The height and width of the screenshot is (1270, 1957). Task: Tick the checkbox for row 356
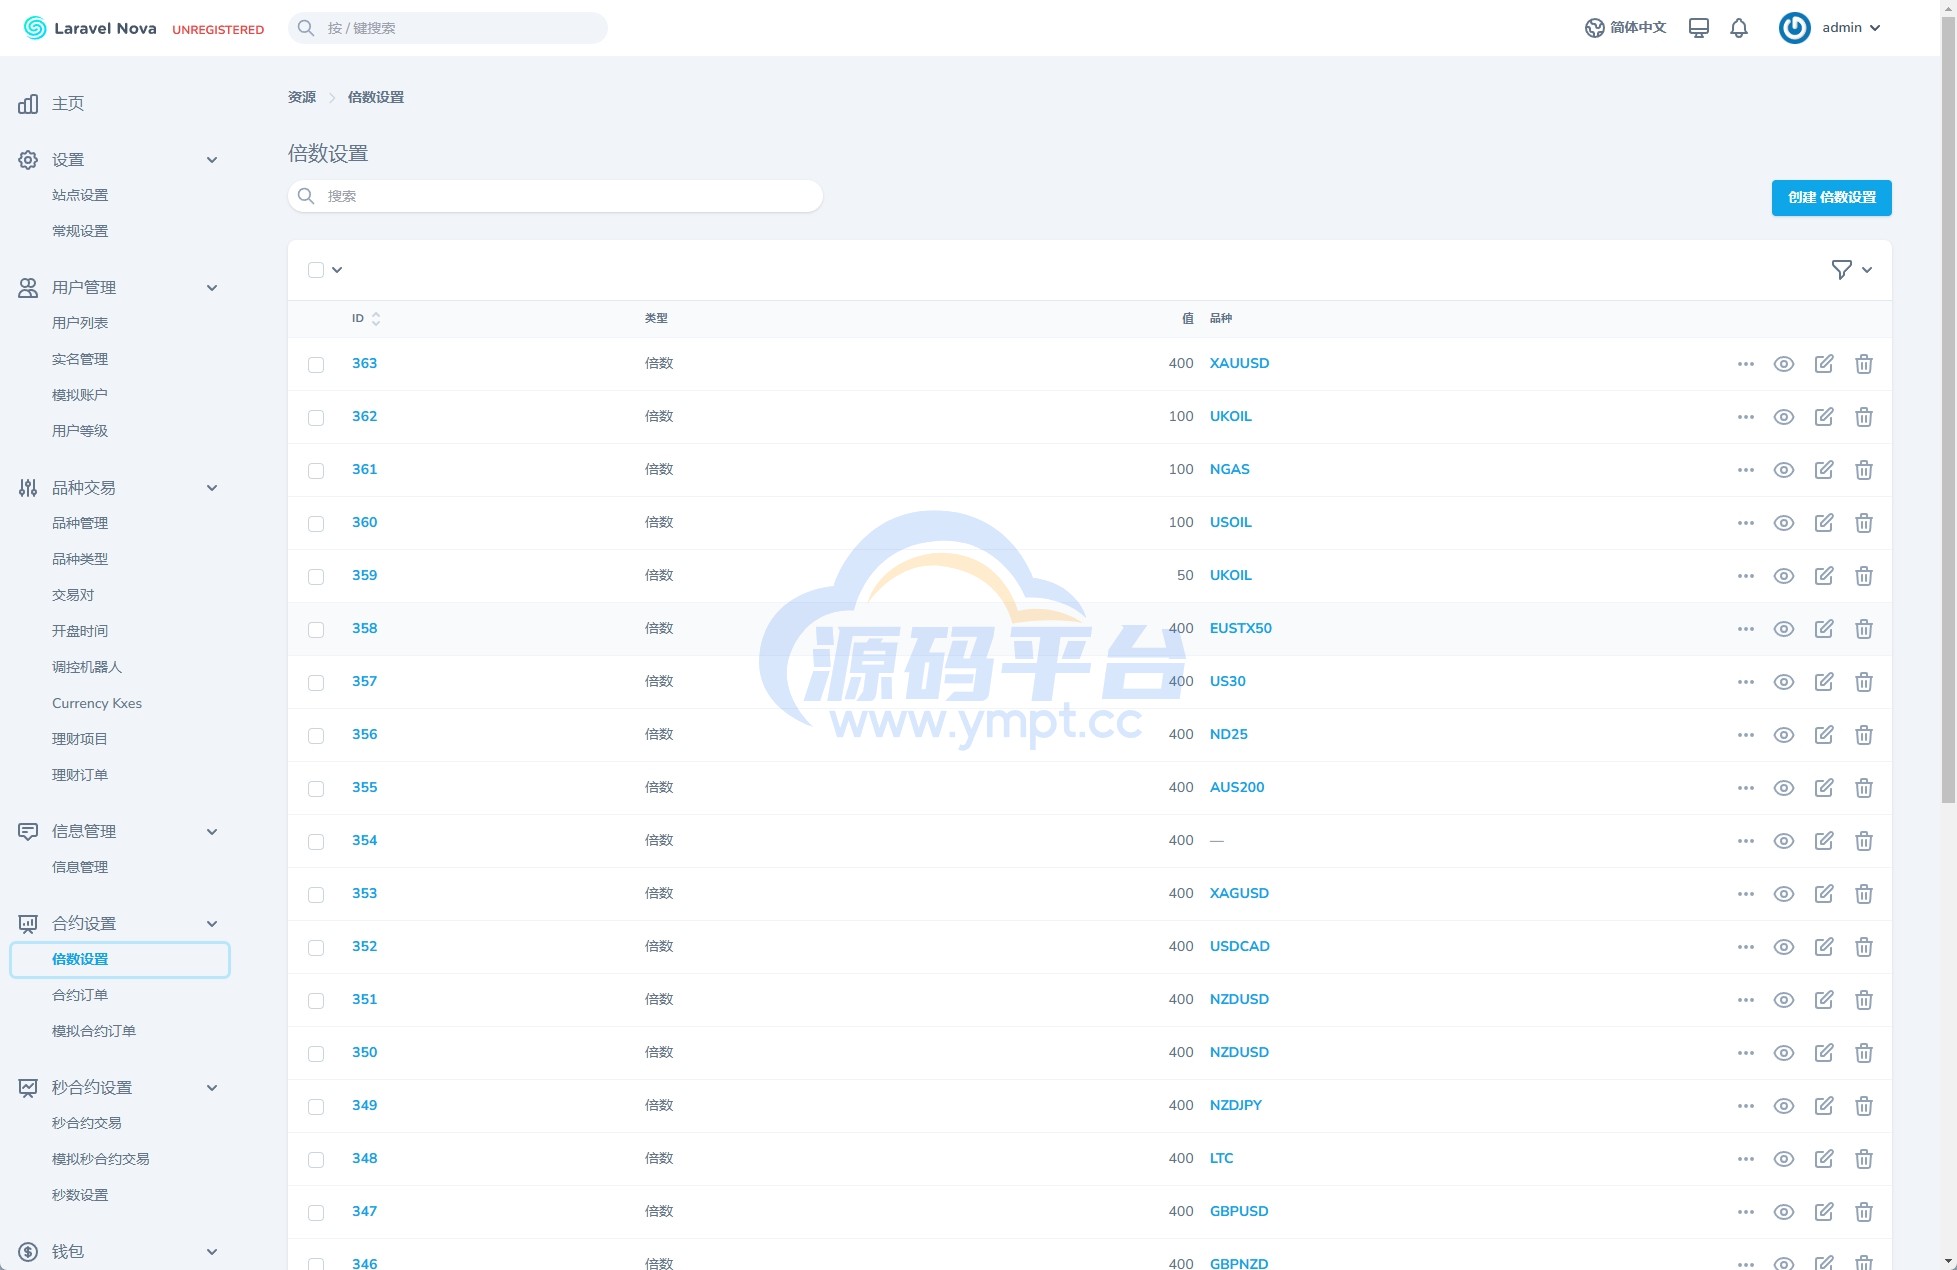[x=316, y=736]
